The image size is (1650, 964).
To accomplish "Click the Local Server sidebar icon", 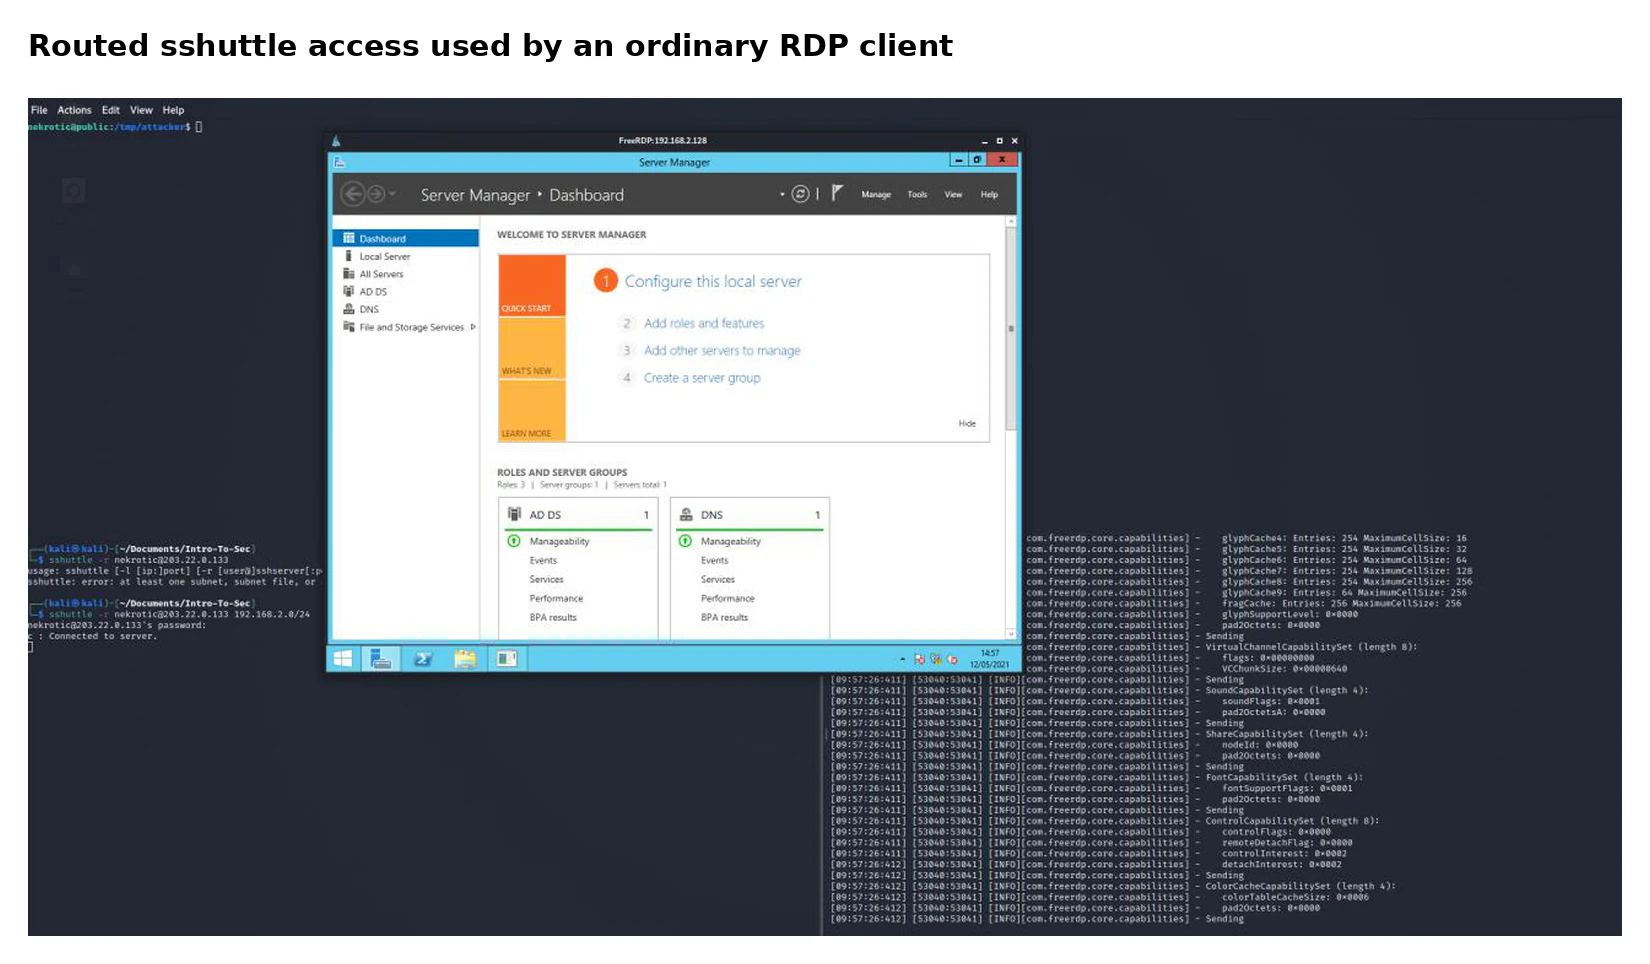I will [349, 256].
